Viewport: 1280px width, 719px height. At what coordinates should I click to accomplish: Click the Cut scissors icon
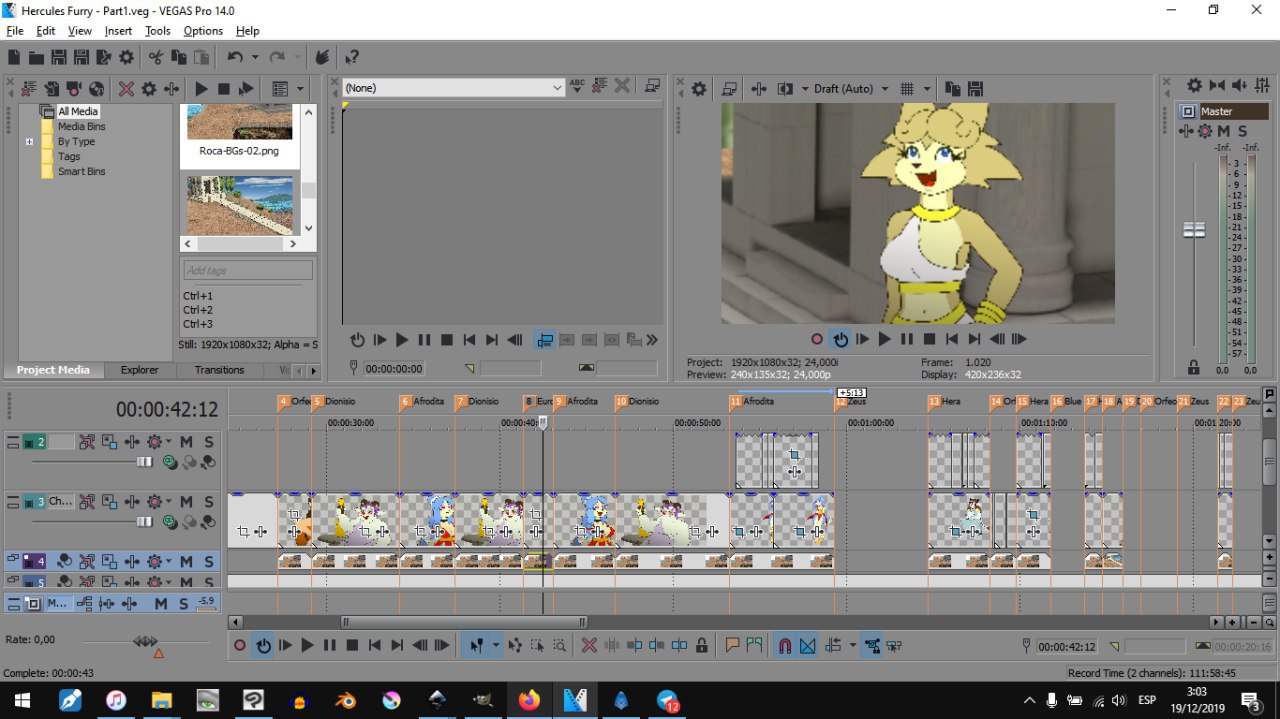point(156,58)
